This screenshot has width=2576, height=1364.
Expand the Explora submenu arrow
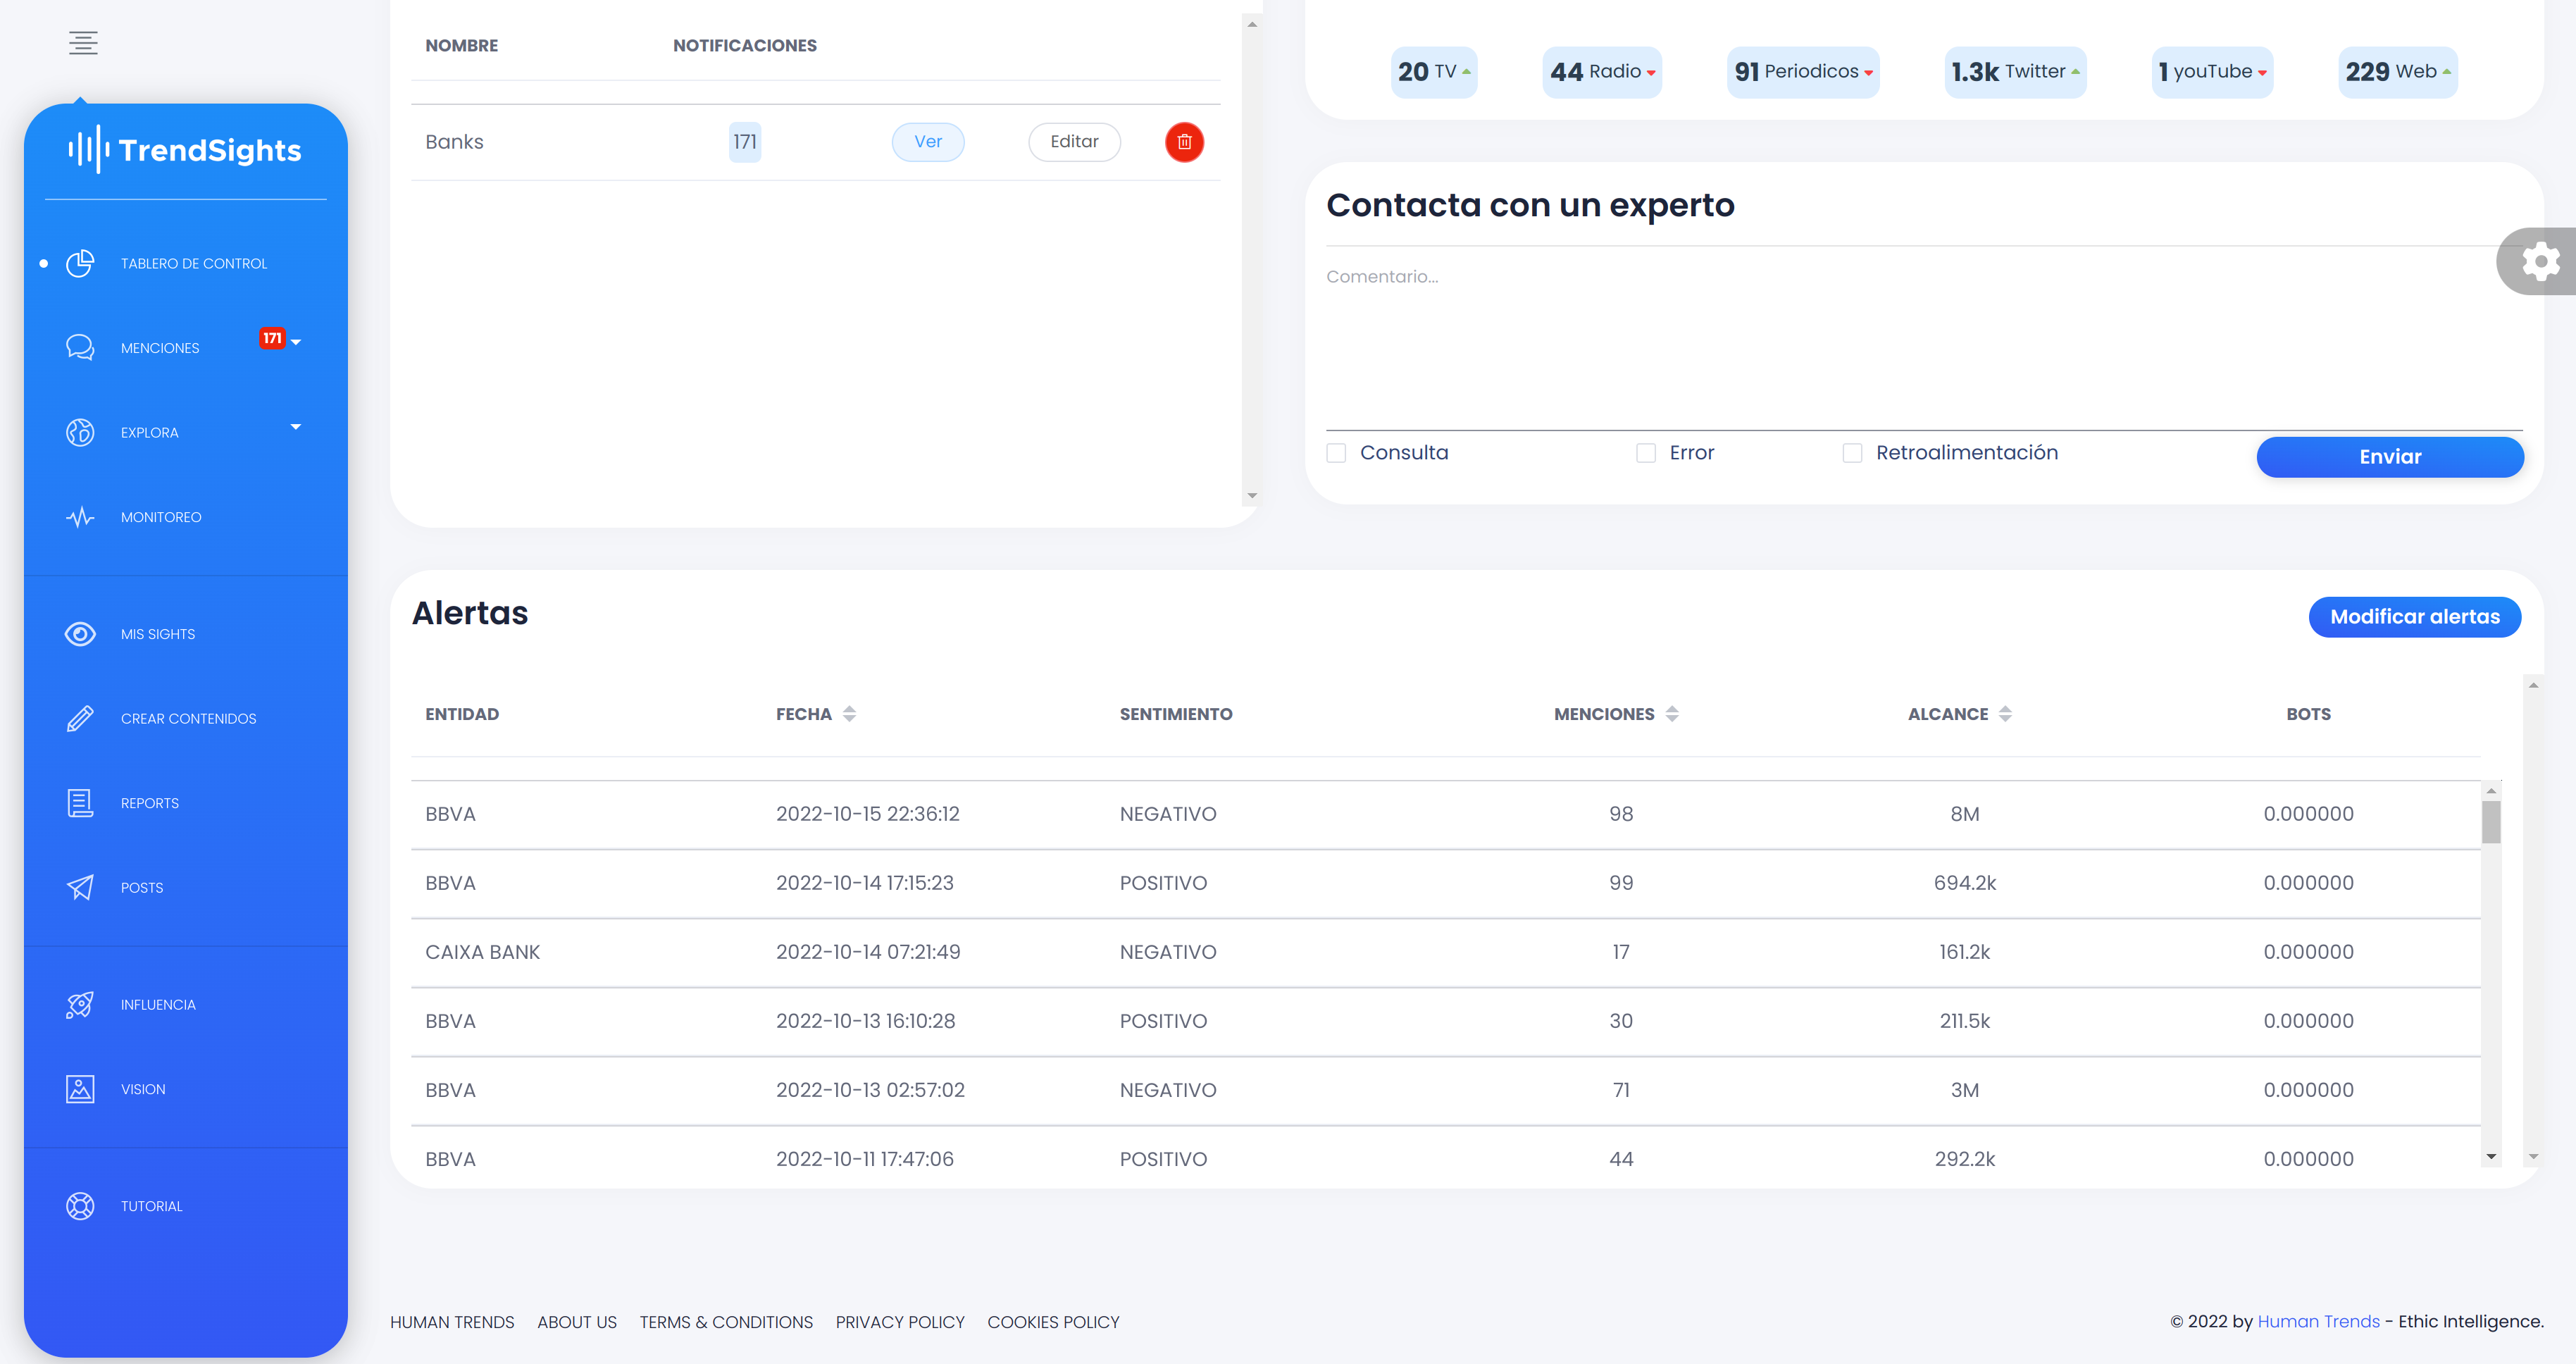(296, 427)
